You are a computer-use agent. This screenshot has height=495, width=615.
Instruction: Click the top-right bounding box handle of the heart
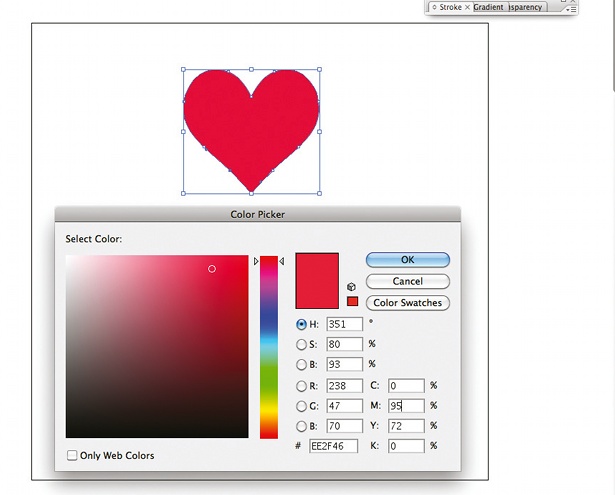pos(319,69)
